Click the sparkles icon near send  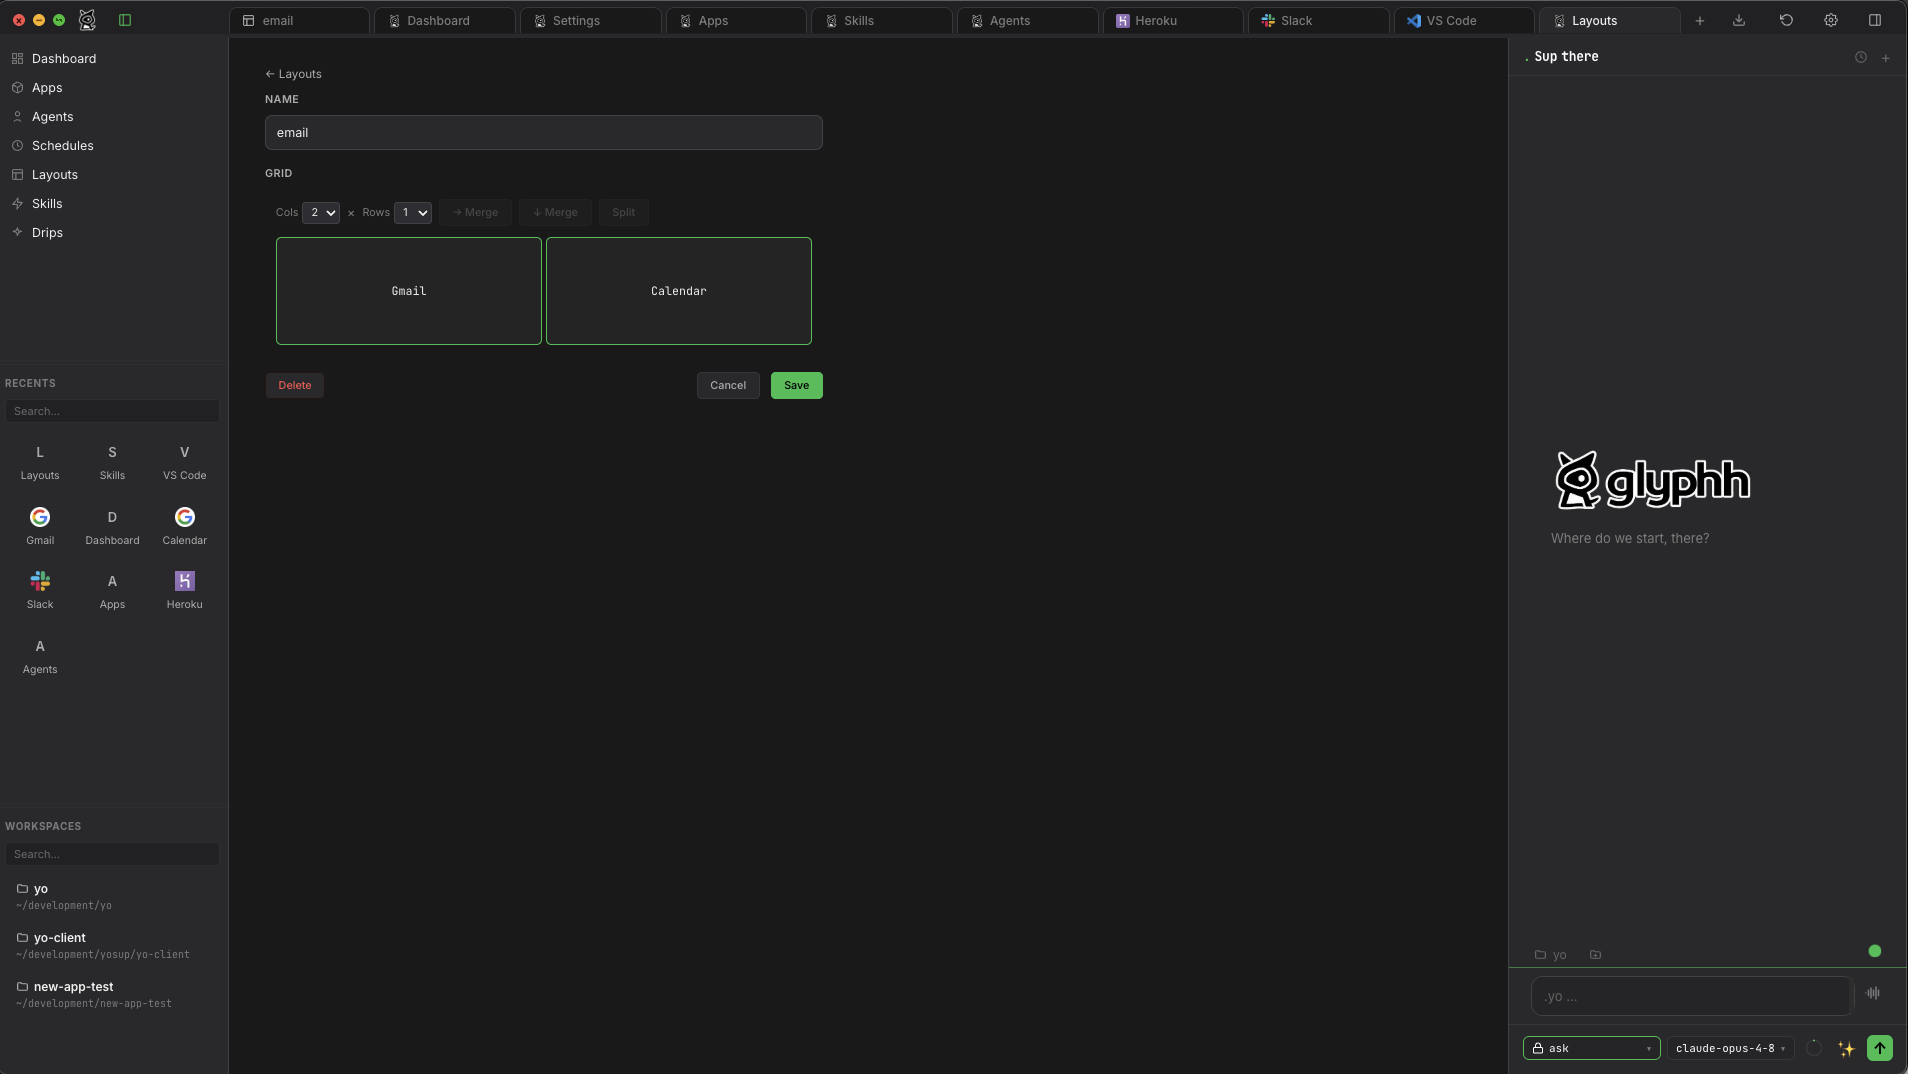(x=1846, y=1048)
